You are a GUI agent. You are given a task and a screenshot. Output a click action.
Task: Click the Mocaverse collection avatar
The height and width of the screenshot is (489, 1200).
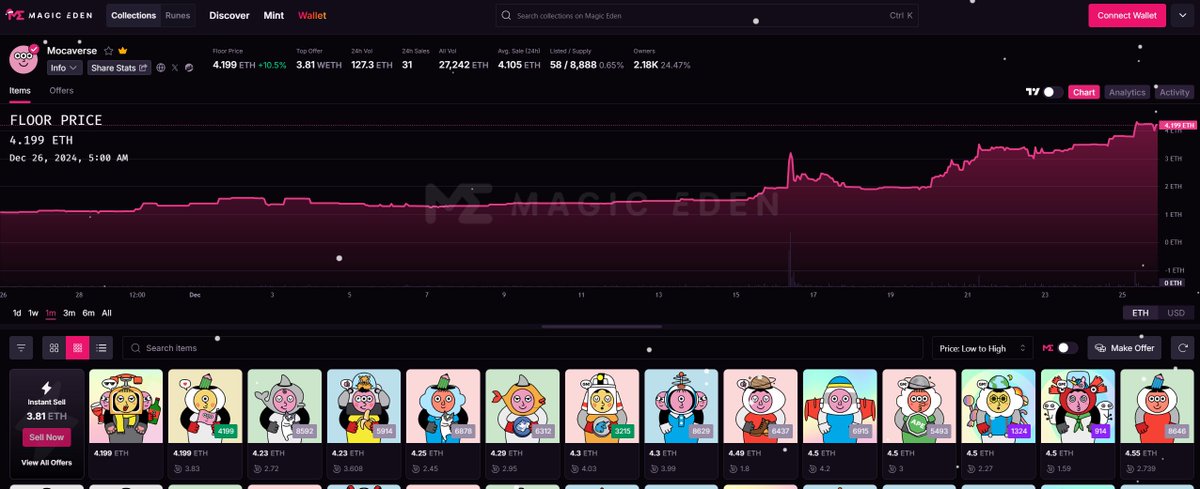point(24,59)
